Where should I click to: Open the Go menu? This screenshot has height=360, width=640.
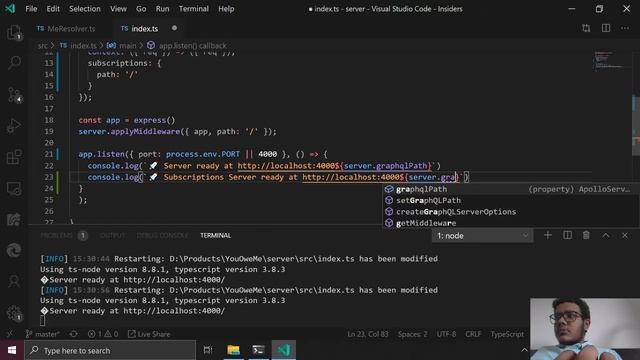(141, 9)
